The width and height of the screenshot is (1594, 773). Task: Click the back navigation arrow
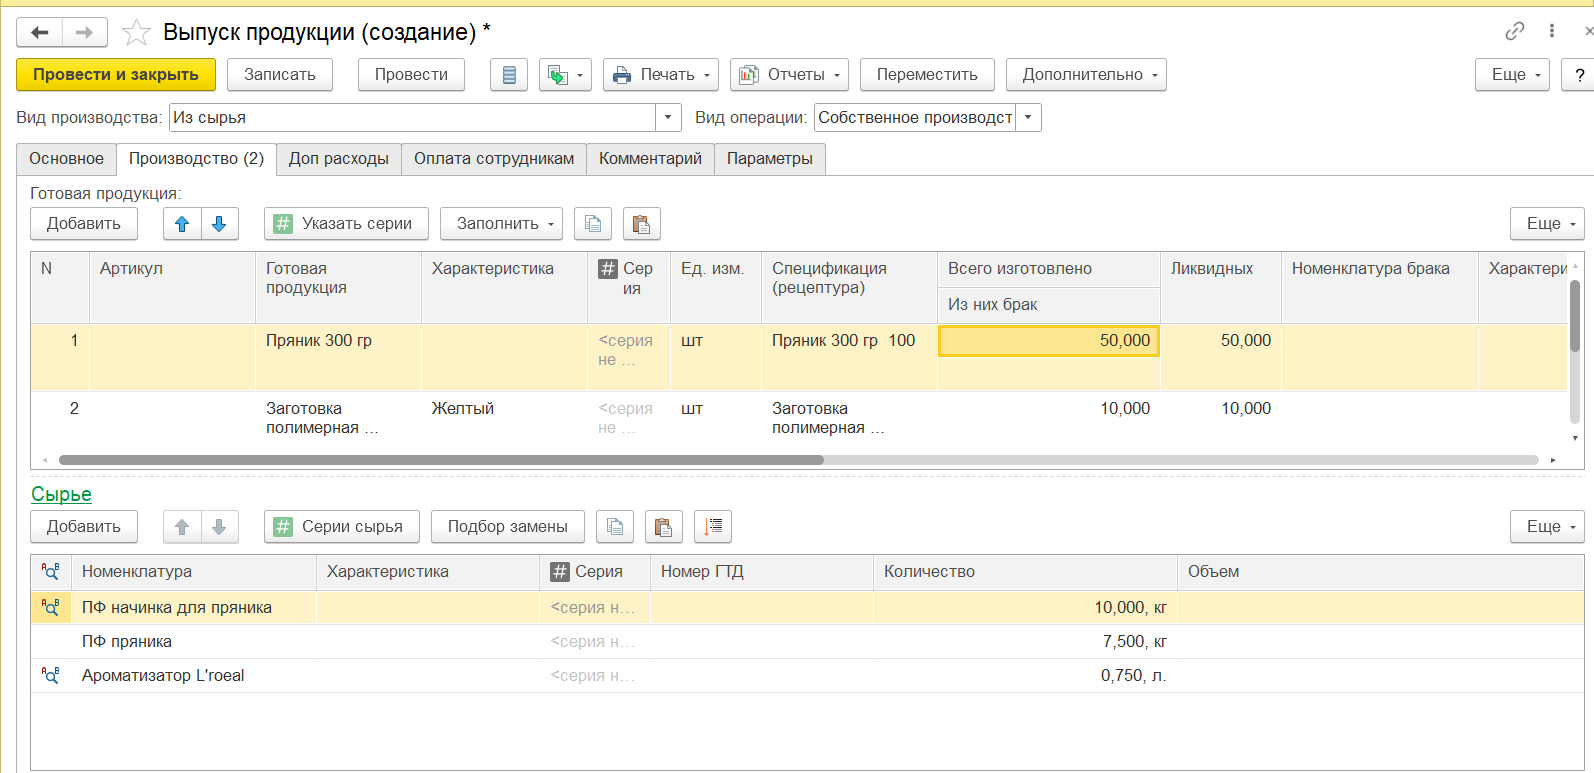coord(40,33)
